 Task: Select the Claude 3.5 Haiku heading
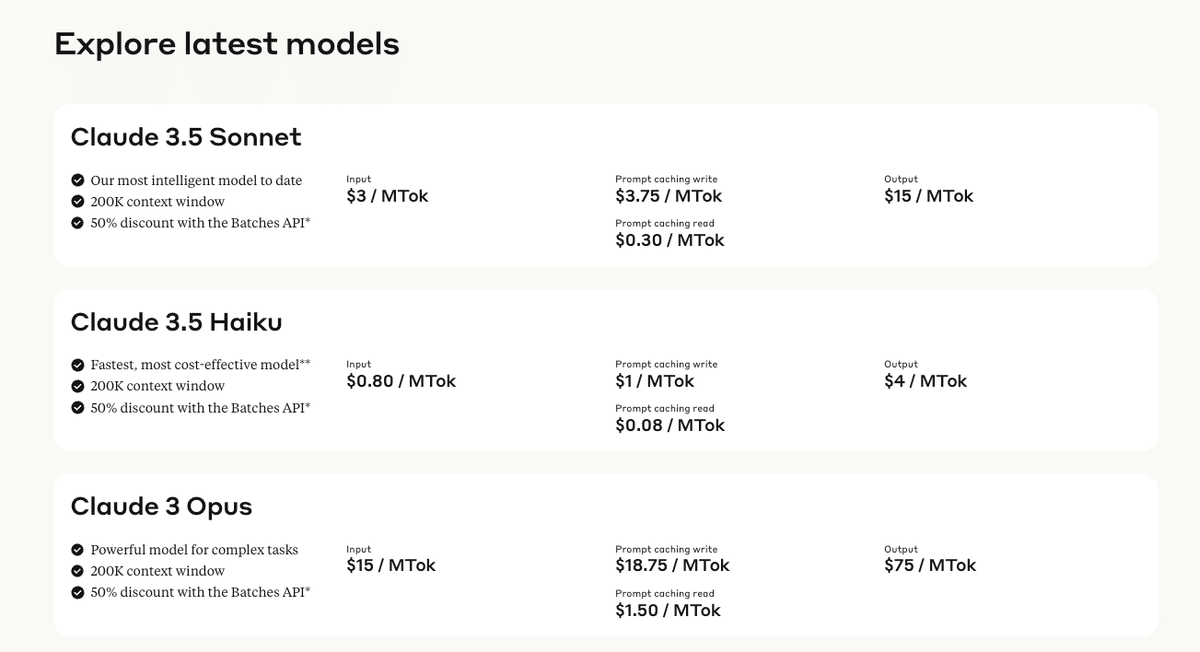tap(176, 322)
